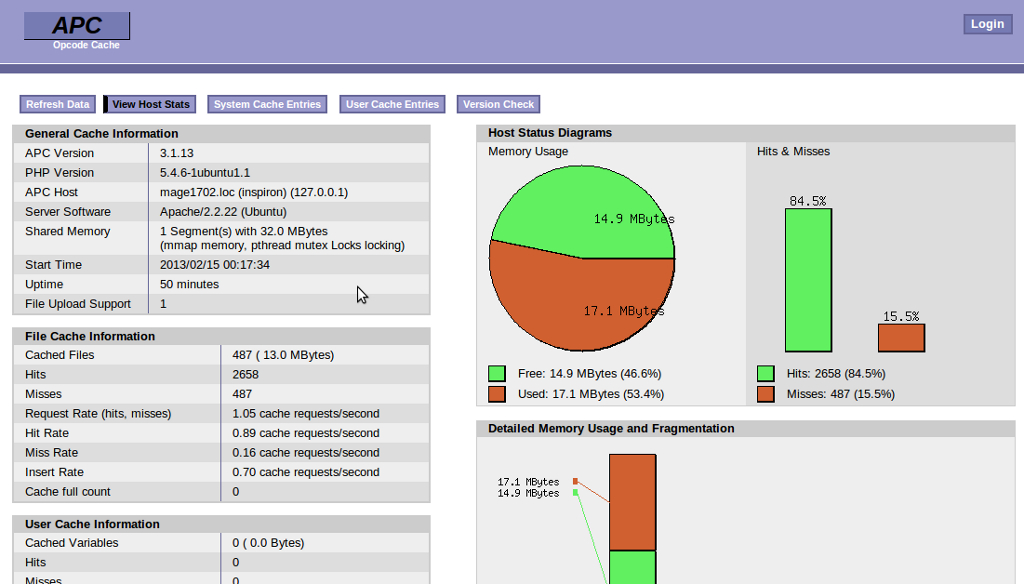Image resolution: width=1024 pixels, height=584 pixels.
Task: Click the orange block in the fragmentation diagram
Action: pyautogui.click(x=632, y=502)
